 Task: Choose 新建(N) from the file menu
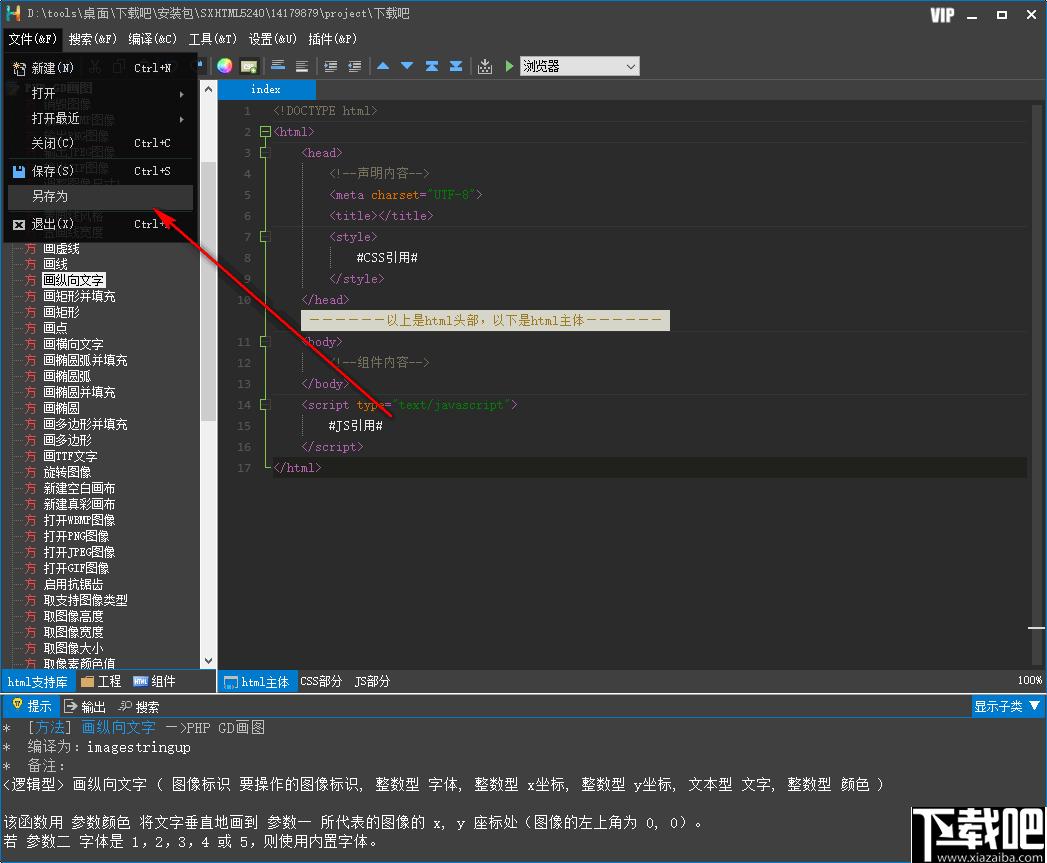tap(100, 68)
